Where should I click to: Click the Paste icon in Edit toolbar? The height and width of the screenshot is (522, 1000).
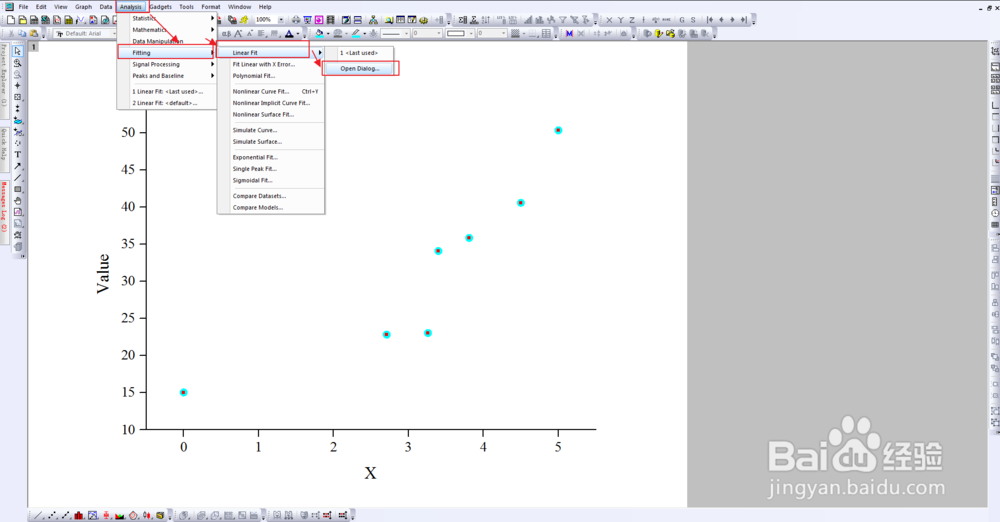click(x=34, y=33)
